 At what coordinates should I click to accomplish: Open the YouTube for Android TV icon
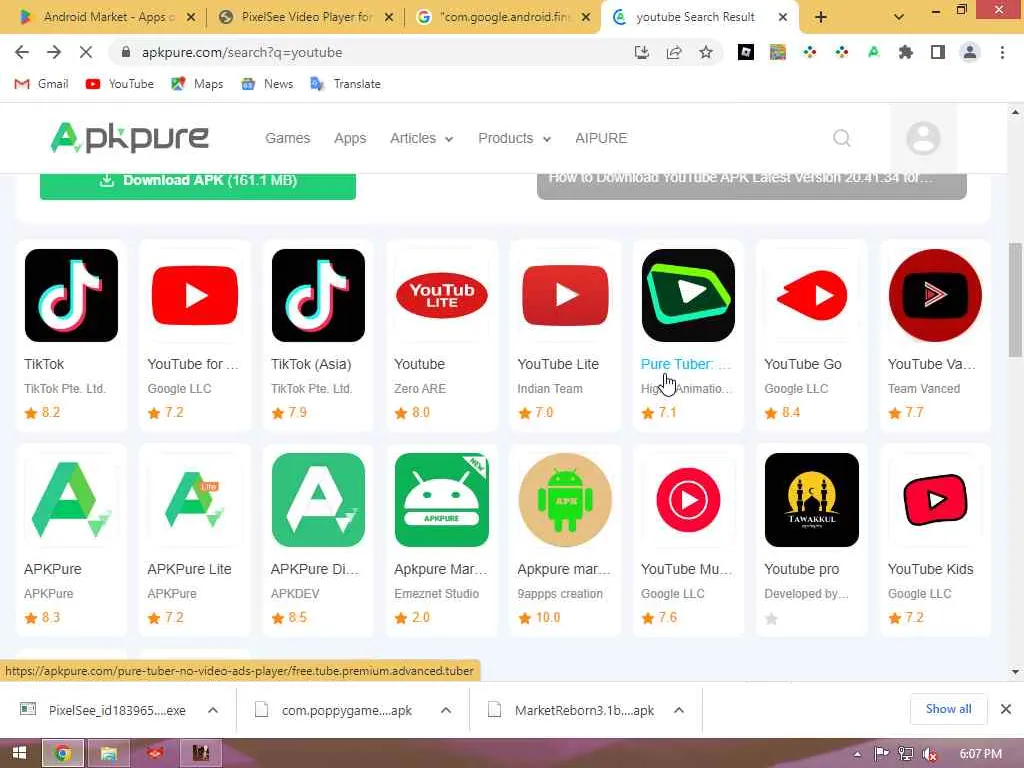coord(195,295)
